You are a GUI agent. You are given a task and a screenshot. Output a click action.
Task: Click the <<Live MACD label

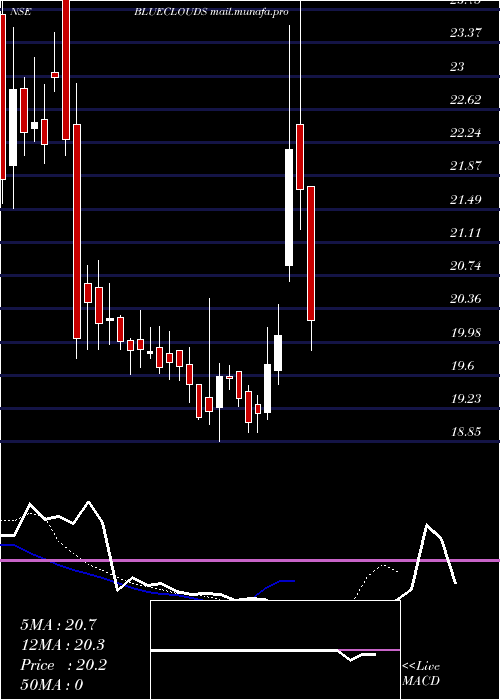click(x=421, y=674)
